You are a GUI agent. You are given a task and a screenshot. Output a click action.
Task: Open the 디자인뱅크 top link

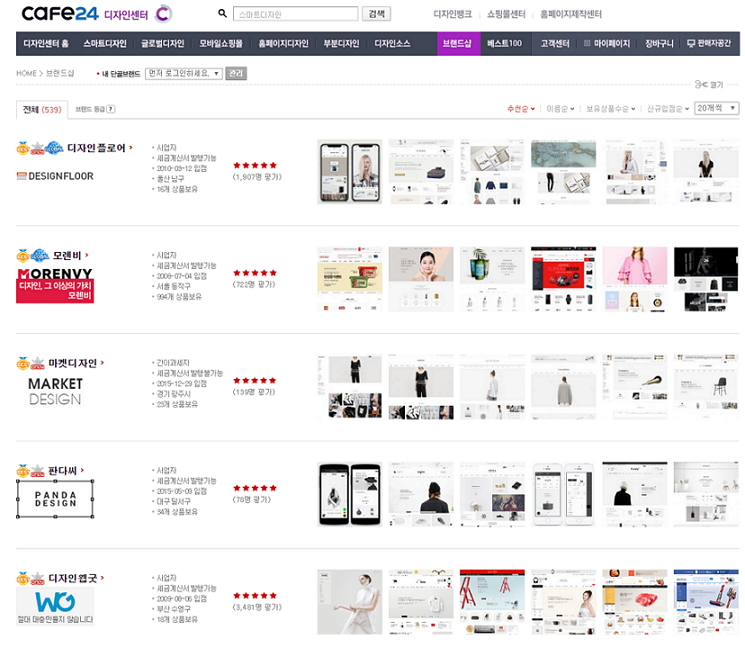click(452, 14)
